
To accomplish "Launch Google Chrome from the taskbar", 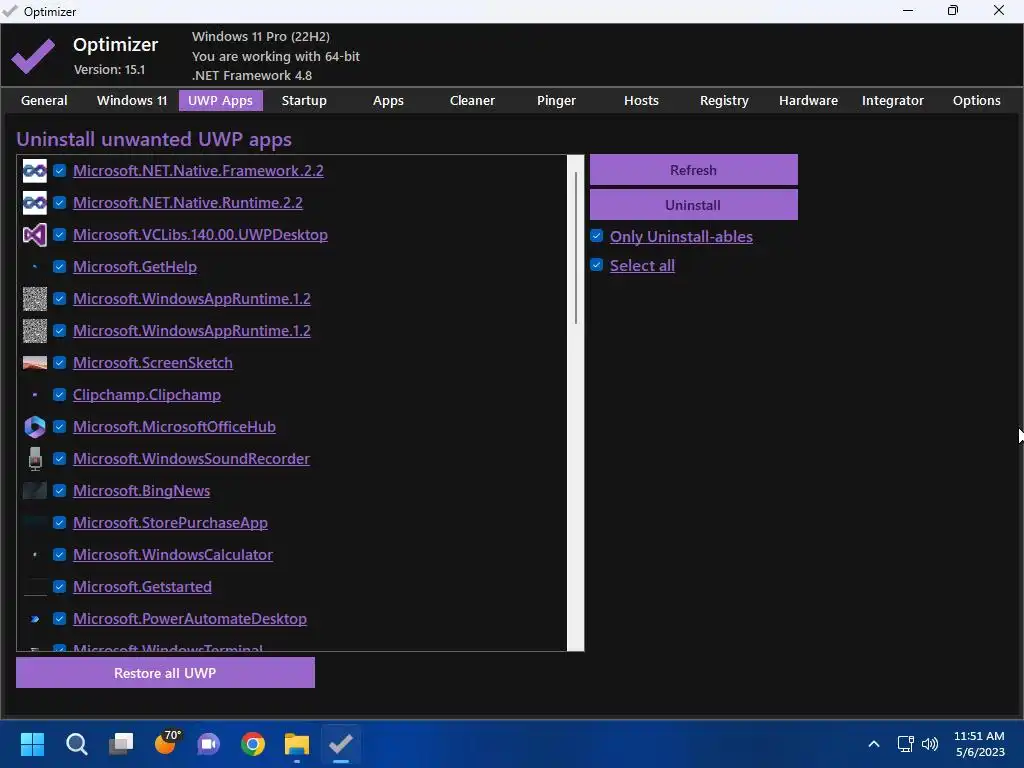I will (x=253, y=744).
